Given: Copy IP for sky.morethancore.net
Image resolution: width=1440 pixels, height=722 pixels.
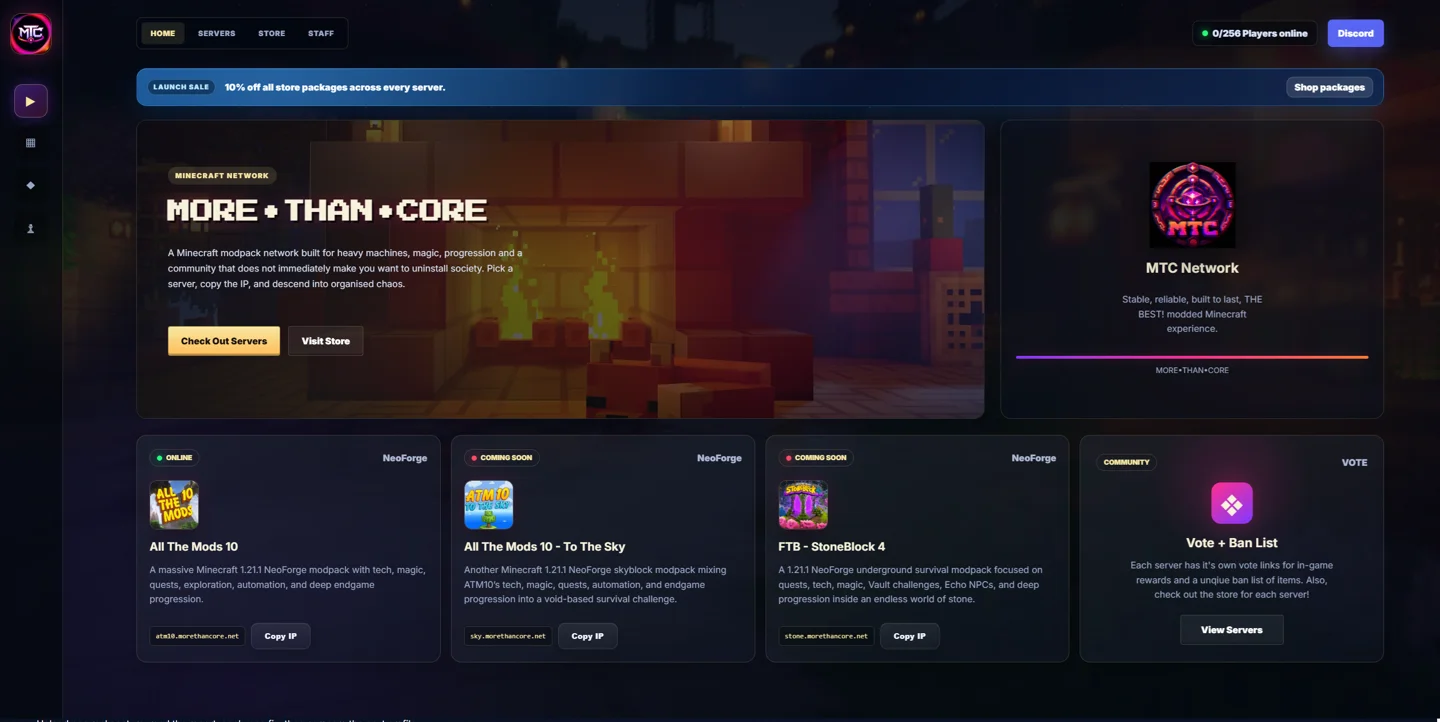Looking at the screenshot, I should (588, 636).
